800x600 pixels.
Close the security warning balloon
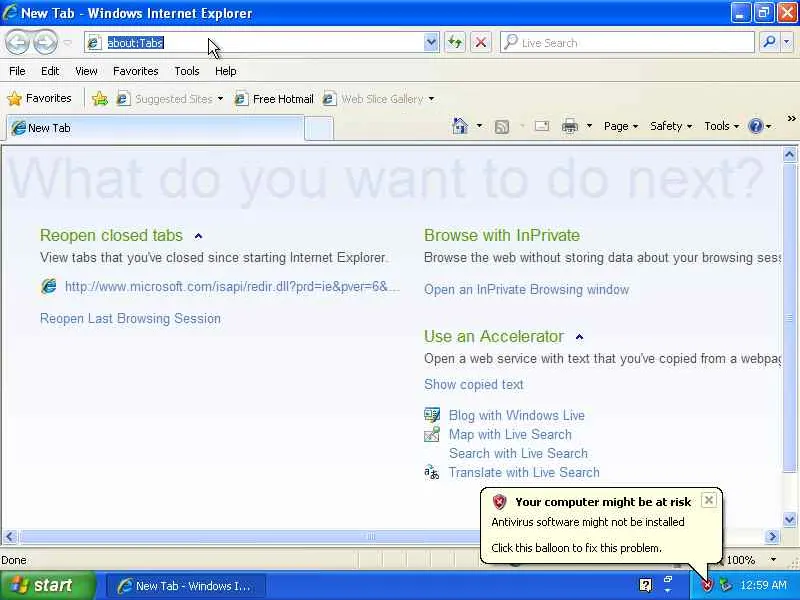(x=709, y=501)
